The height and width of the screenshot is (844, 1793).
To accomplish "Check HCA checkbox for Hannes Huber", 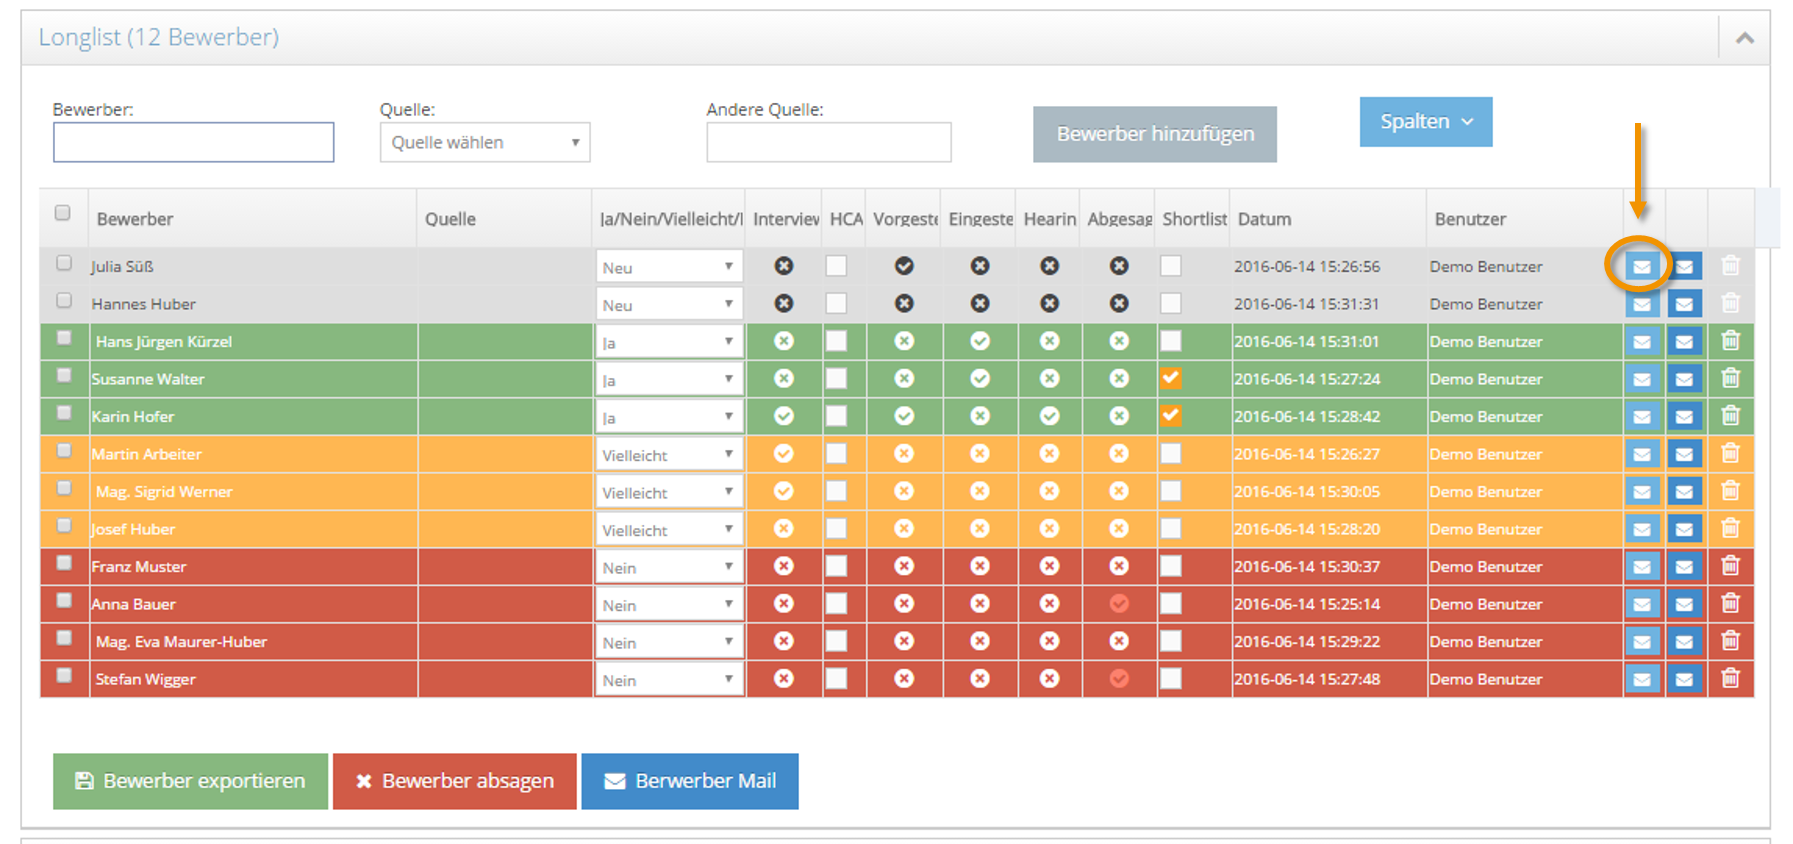I will (836, 303).
